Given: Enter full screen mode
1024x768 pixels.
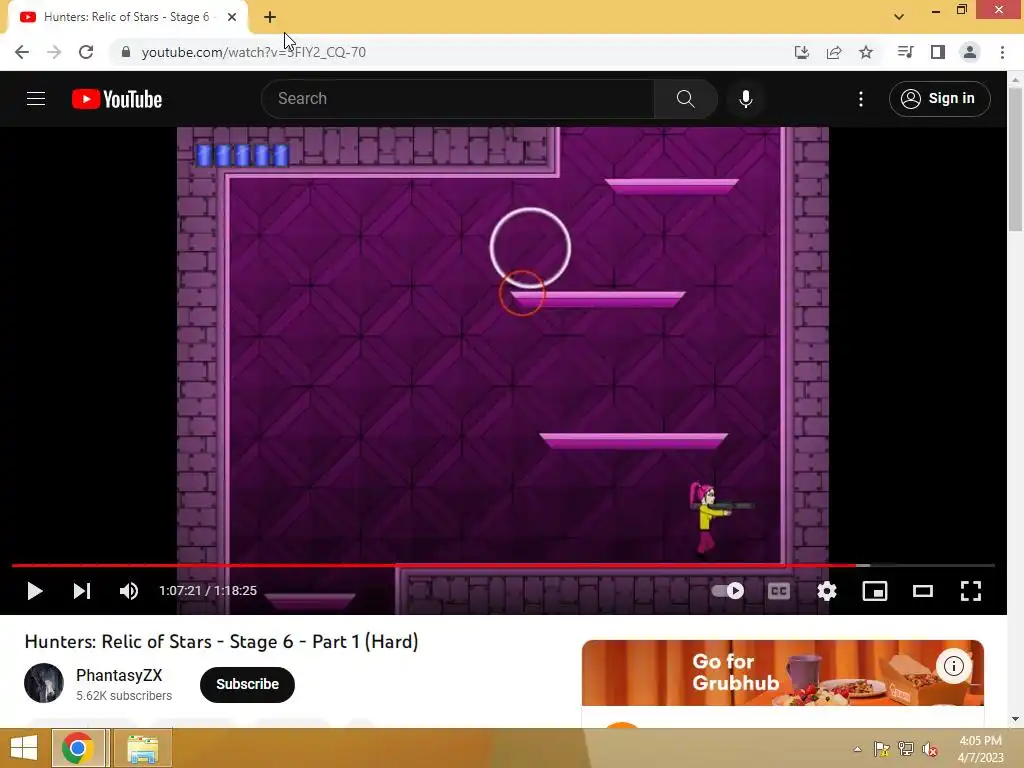Looking at the screenshot, I should [x=970, y=591].
